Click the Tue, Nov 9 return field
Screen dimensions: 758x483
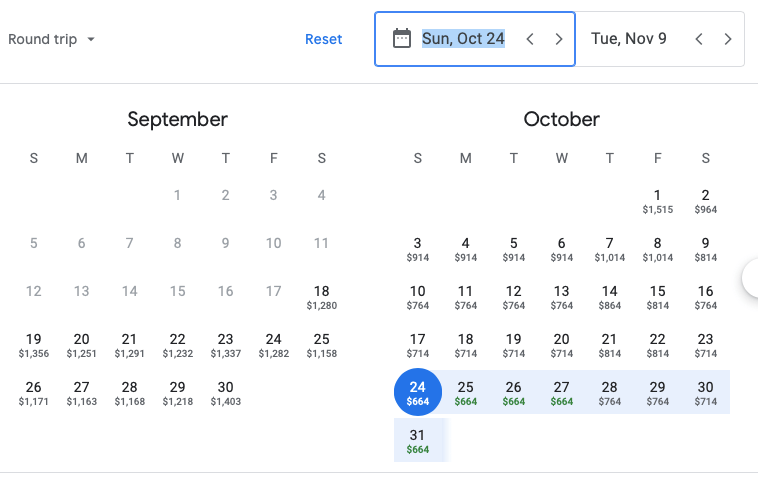tap(628, 39)
